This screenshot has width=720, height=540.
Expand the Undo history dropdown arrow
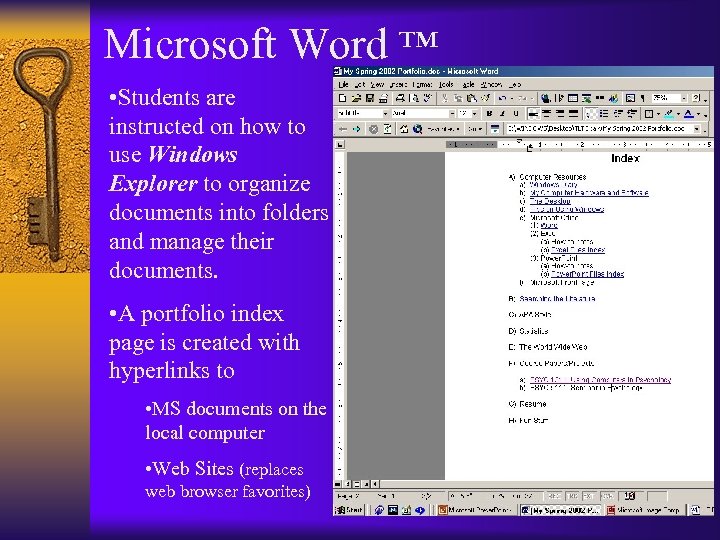pos(512,98)
